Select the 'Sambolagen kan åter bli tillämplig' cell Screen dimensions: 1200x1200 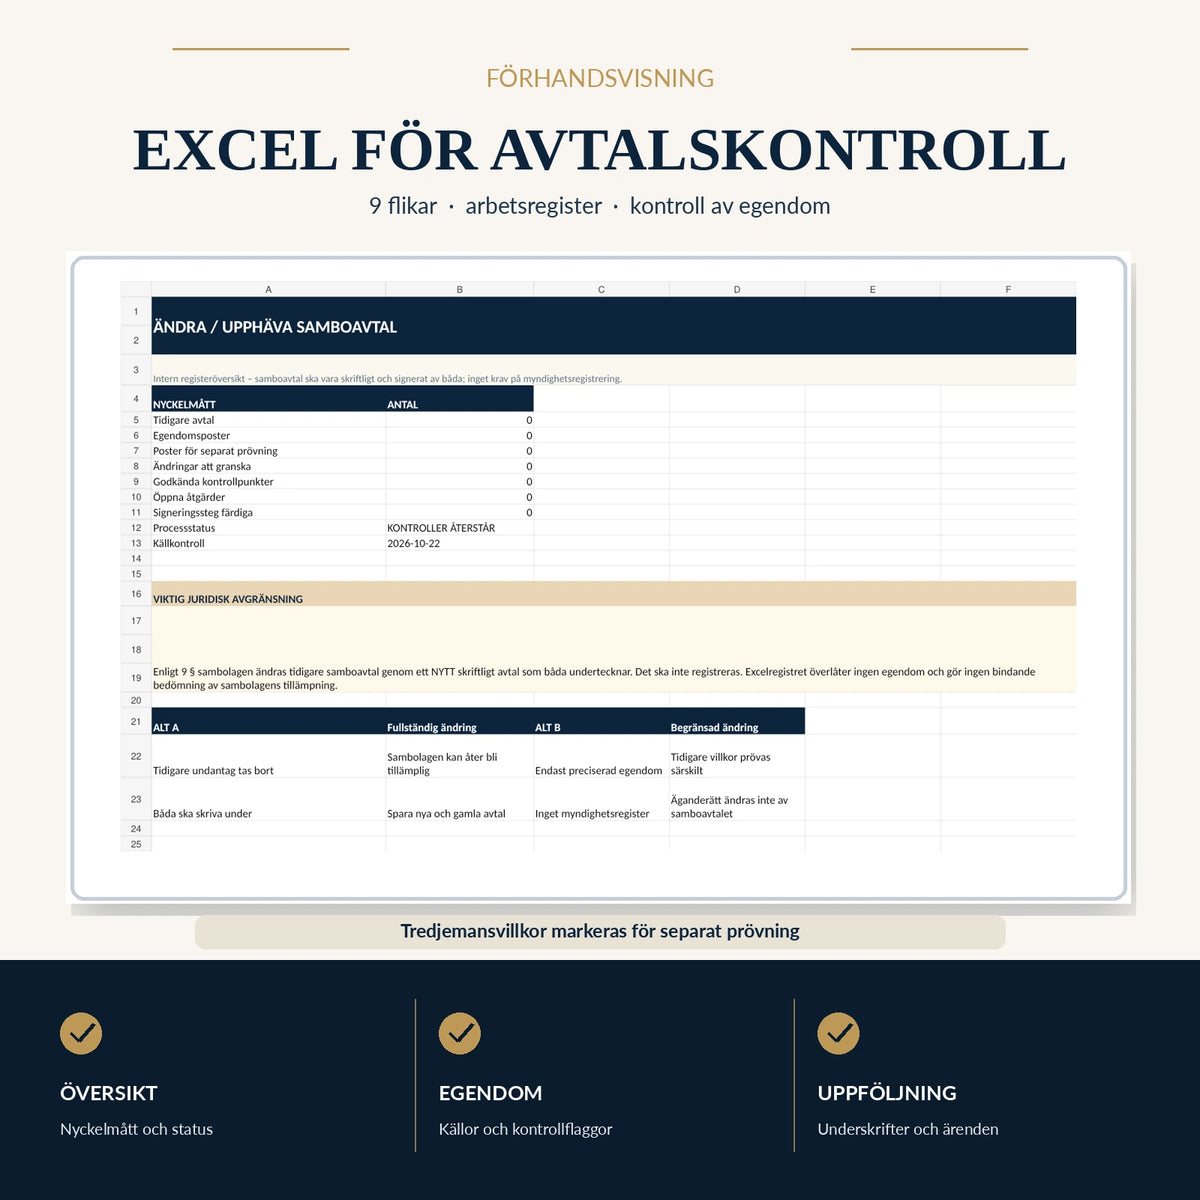[460, 756]
